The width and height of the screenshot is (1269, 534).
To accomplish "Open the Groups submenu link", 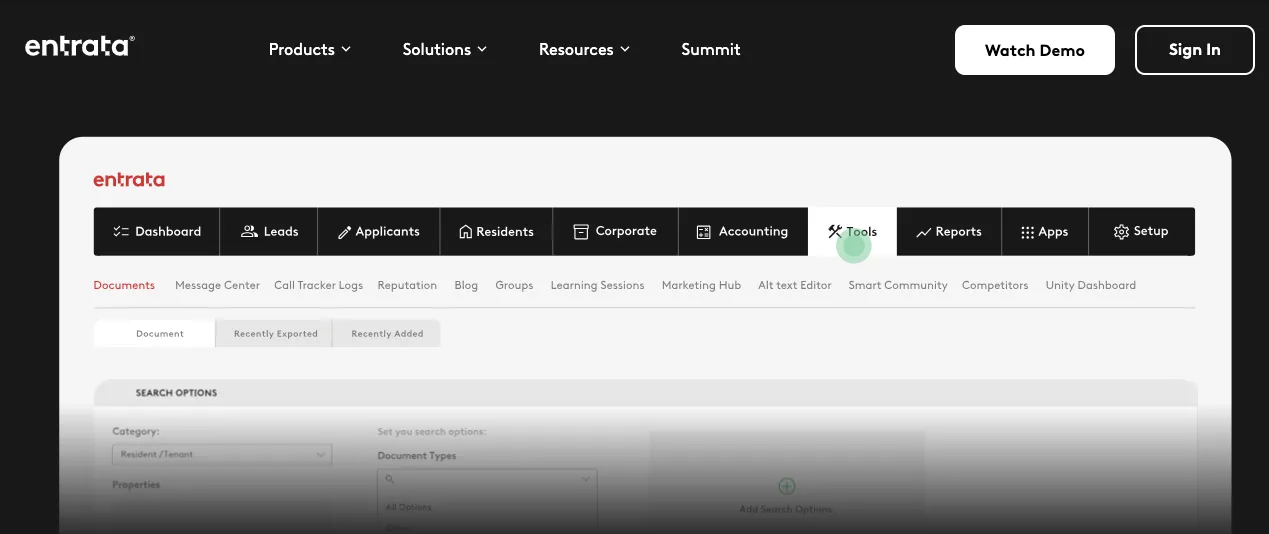I will (x=514, y=285).
